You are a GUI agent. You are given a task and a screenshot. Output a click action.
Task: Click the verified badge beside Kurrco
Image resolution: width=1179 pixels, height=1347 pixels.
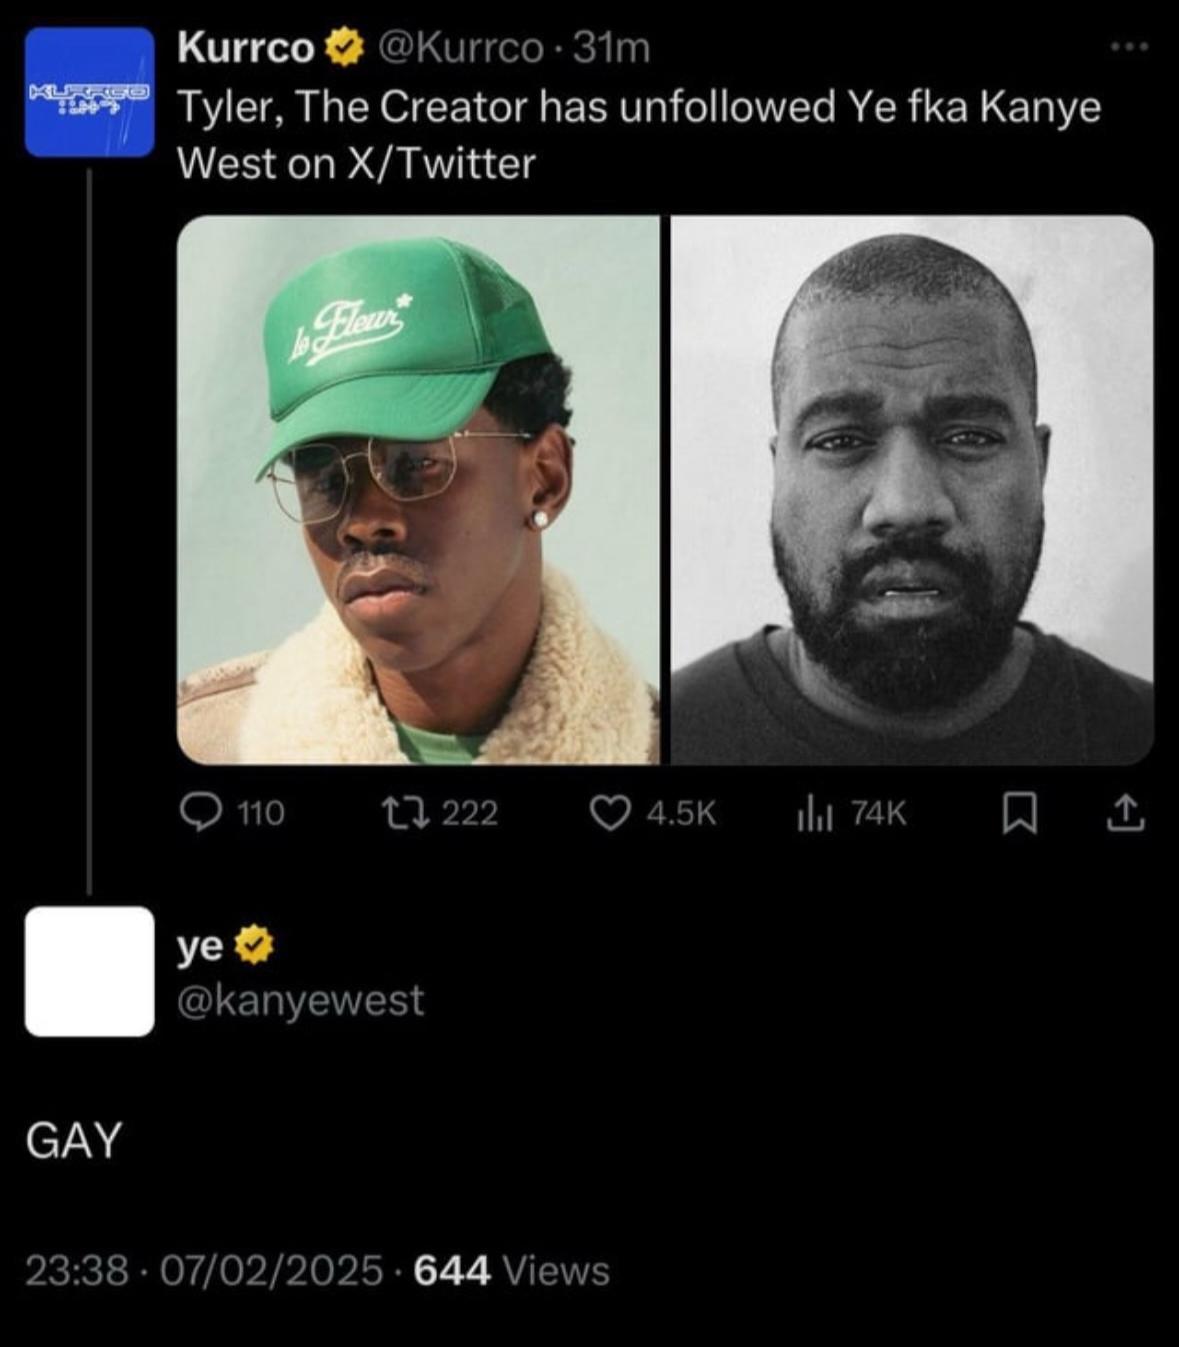tap(343, 47)
